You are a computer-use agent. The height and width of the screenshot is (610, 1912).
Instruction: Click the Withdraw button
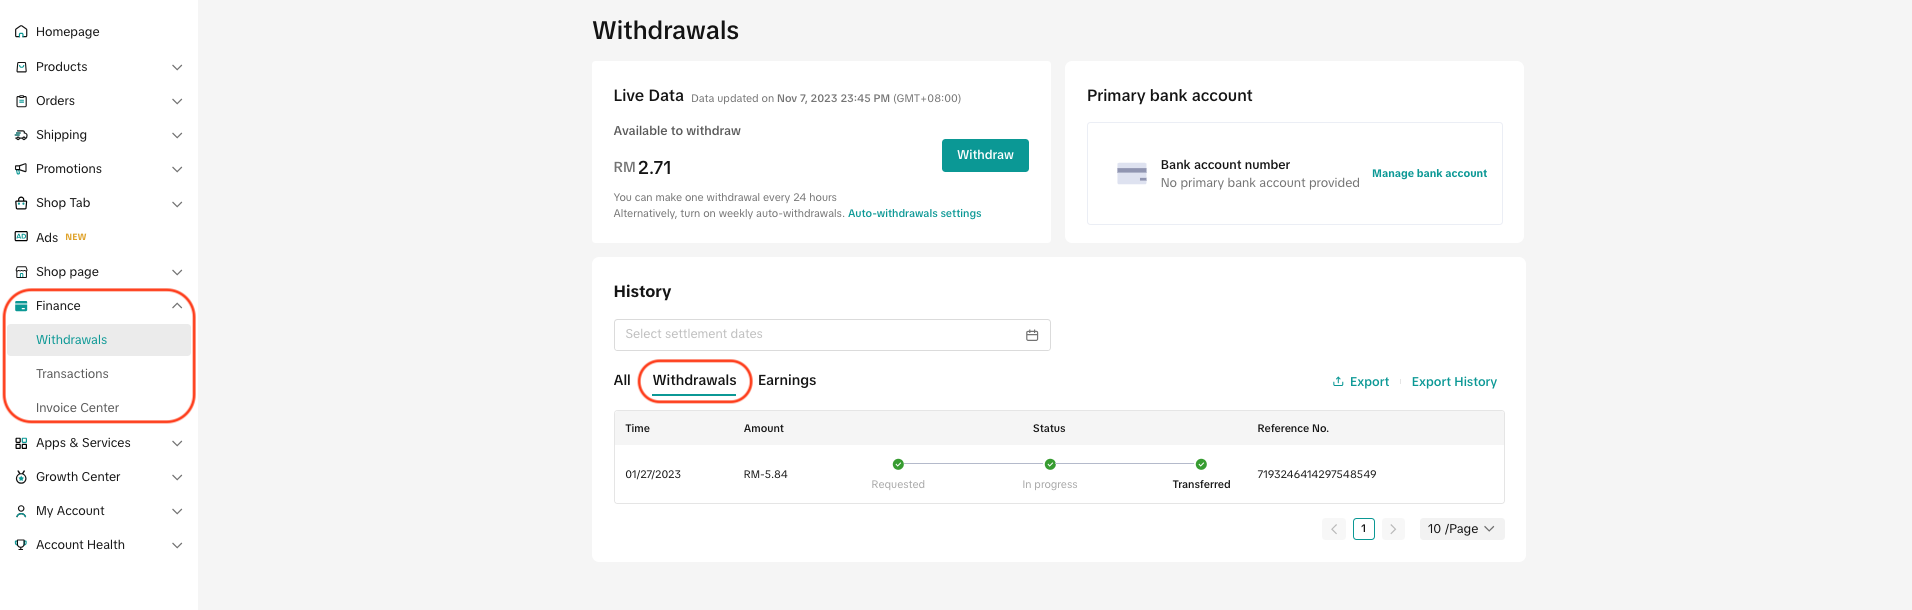coord(985,155)
